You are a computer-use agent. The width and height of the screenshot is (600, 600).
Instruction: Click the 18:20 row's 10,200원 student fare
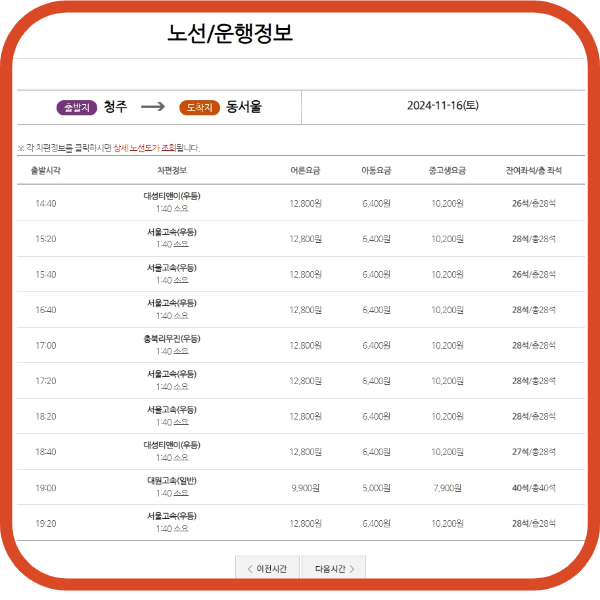click(x=447, y=416)
